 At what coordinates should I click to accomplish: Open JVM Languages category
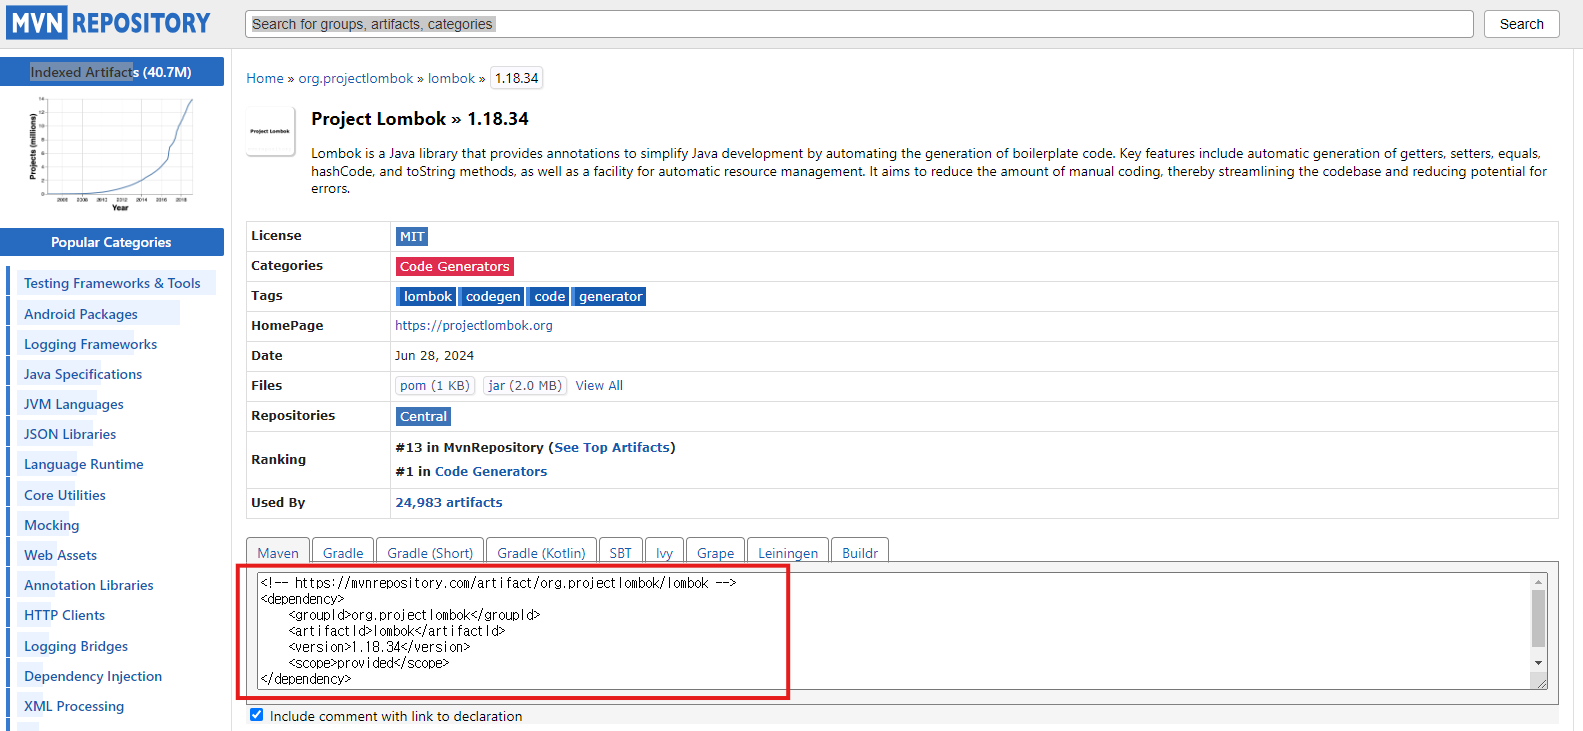click(x=74, y=404)
